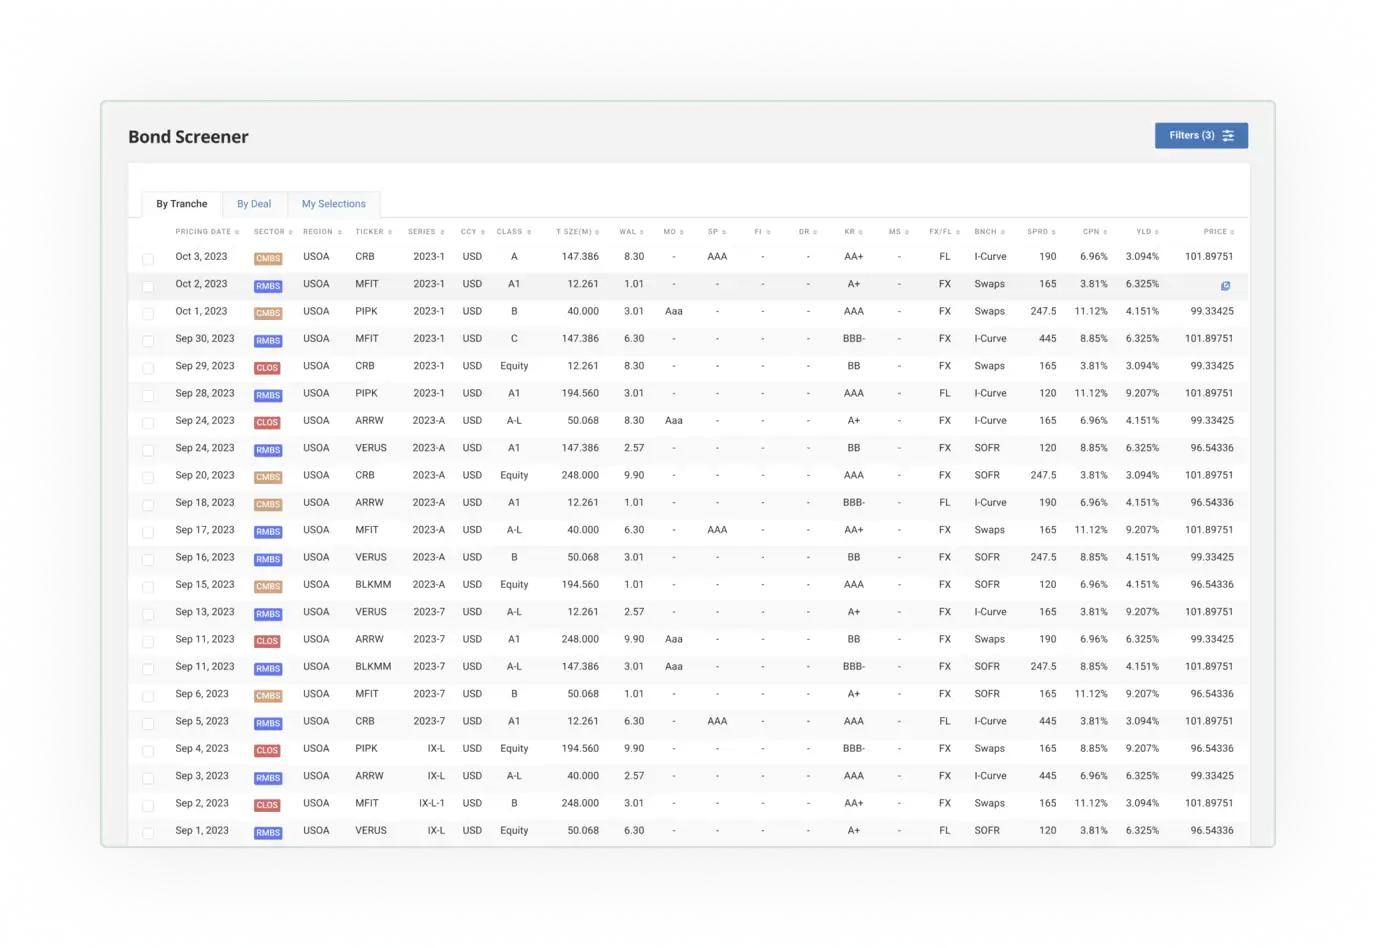Click the CMBS badge in Oct 3 row
The height and width of the screenshot is (948, 1376).
(268, 259)
